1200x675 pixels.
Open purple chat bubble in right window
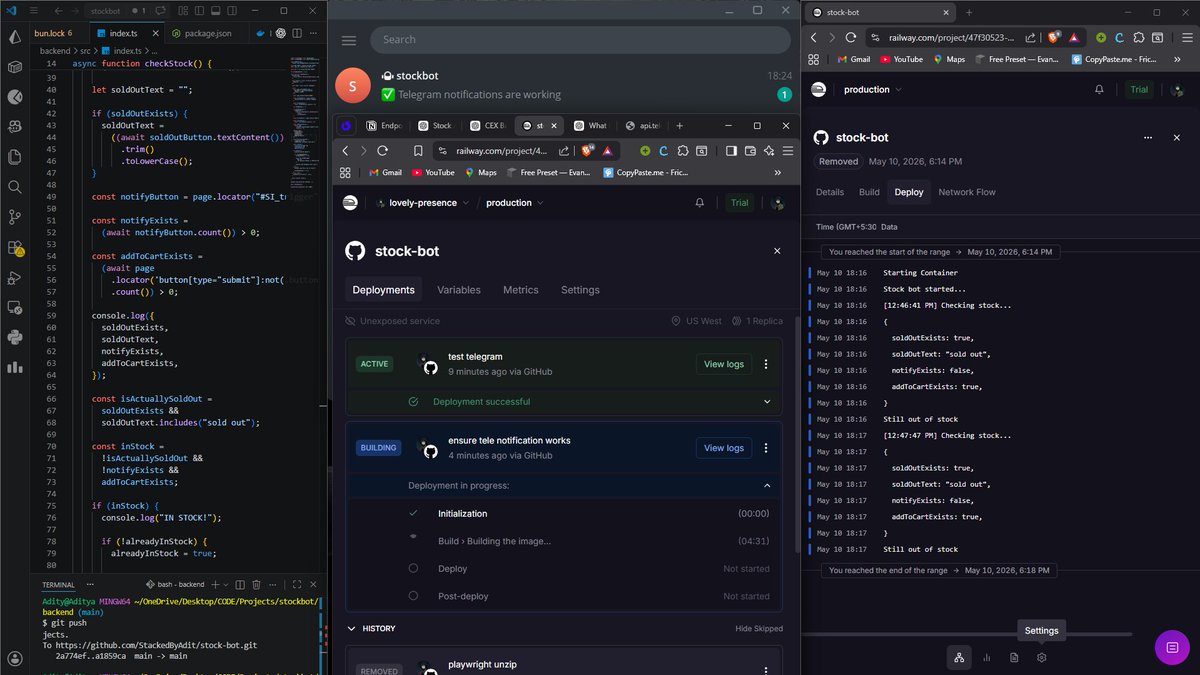pos(1172,647)
